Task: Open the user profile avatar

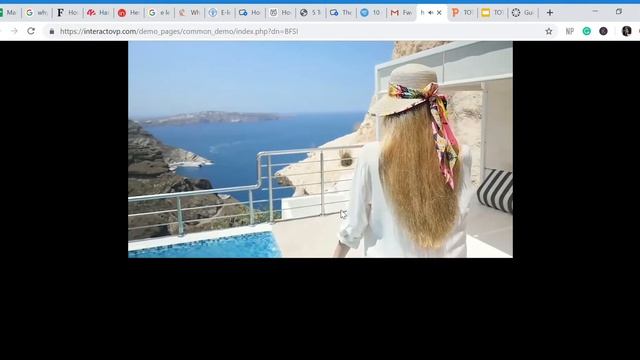Action: pyautogui.click(x=626, y=31)
